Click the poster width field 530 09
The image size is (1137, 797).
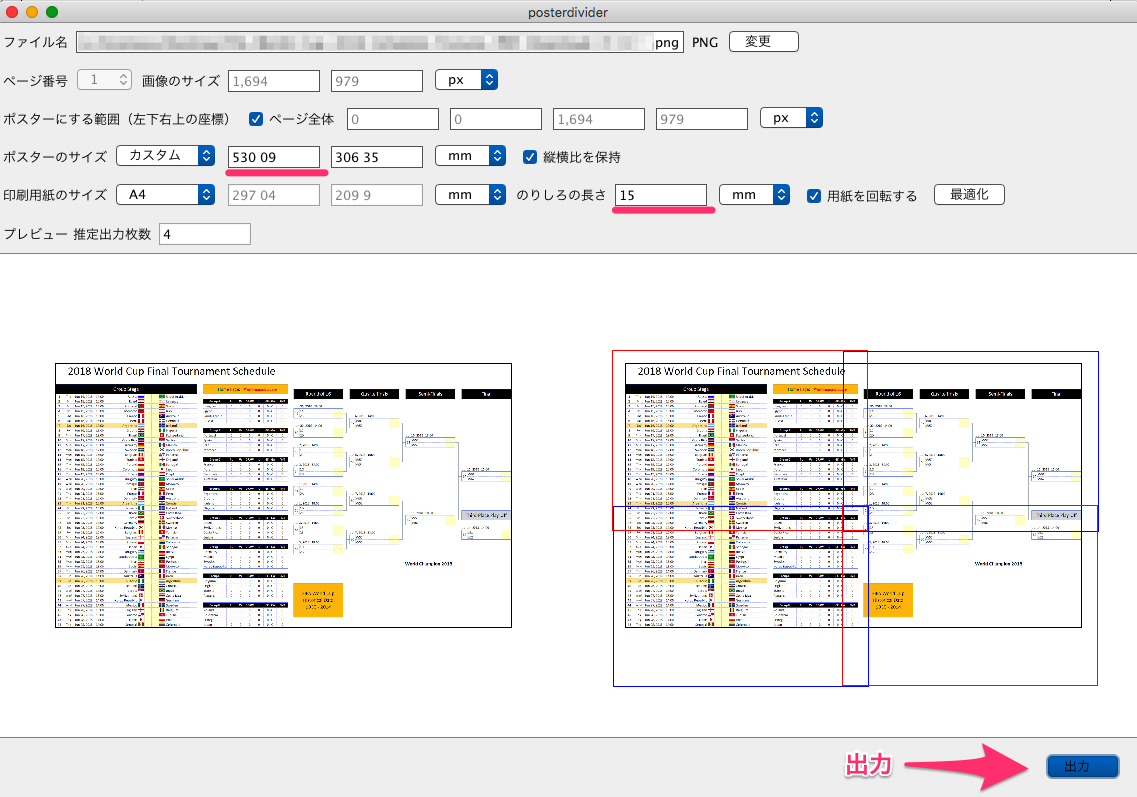point(273,157)
